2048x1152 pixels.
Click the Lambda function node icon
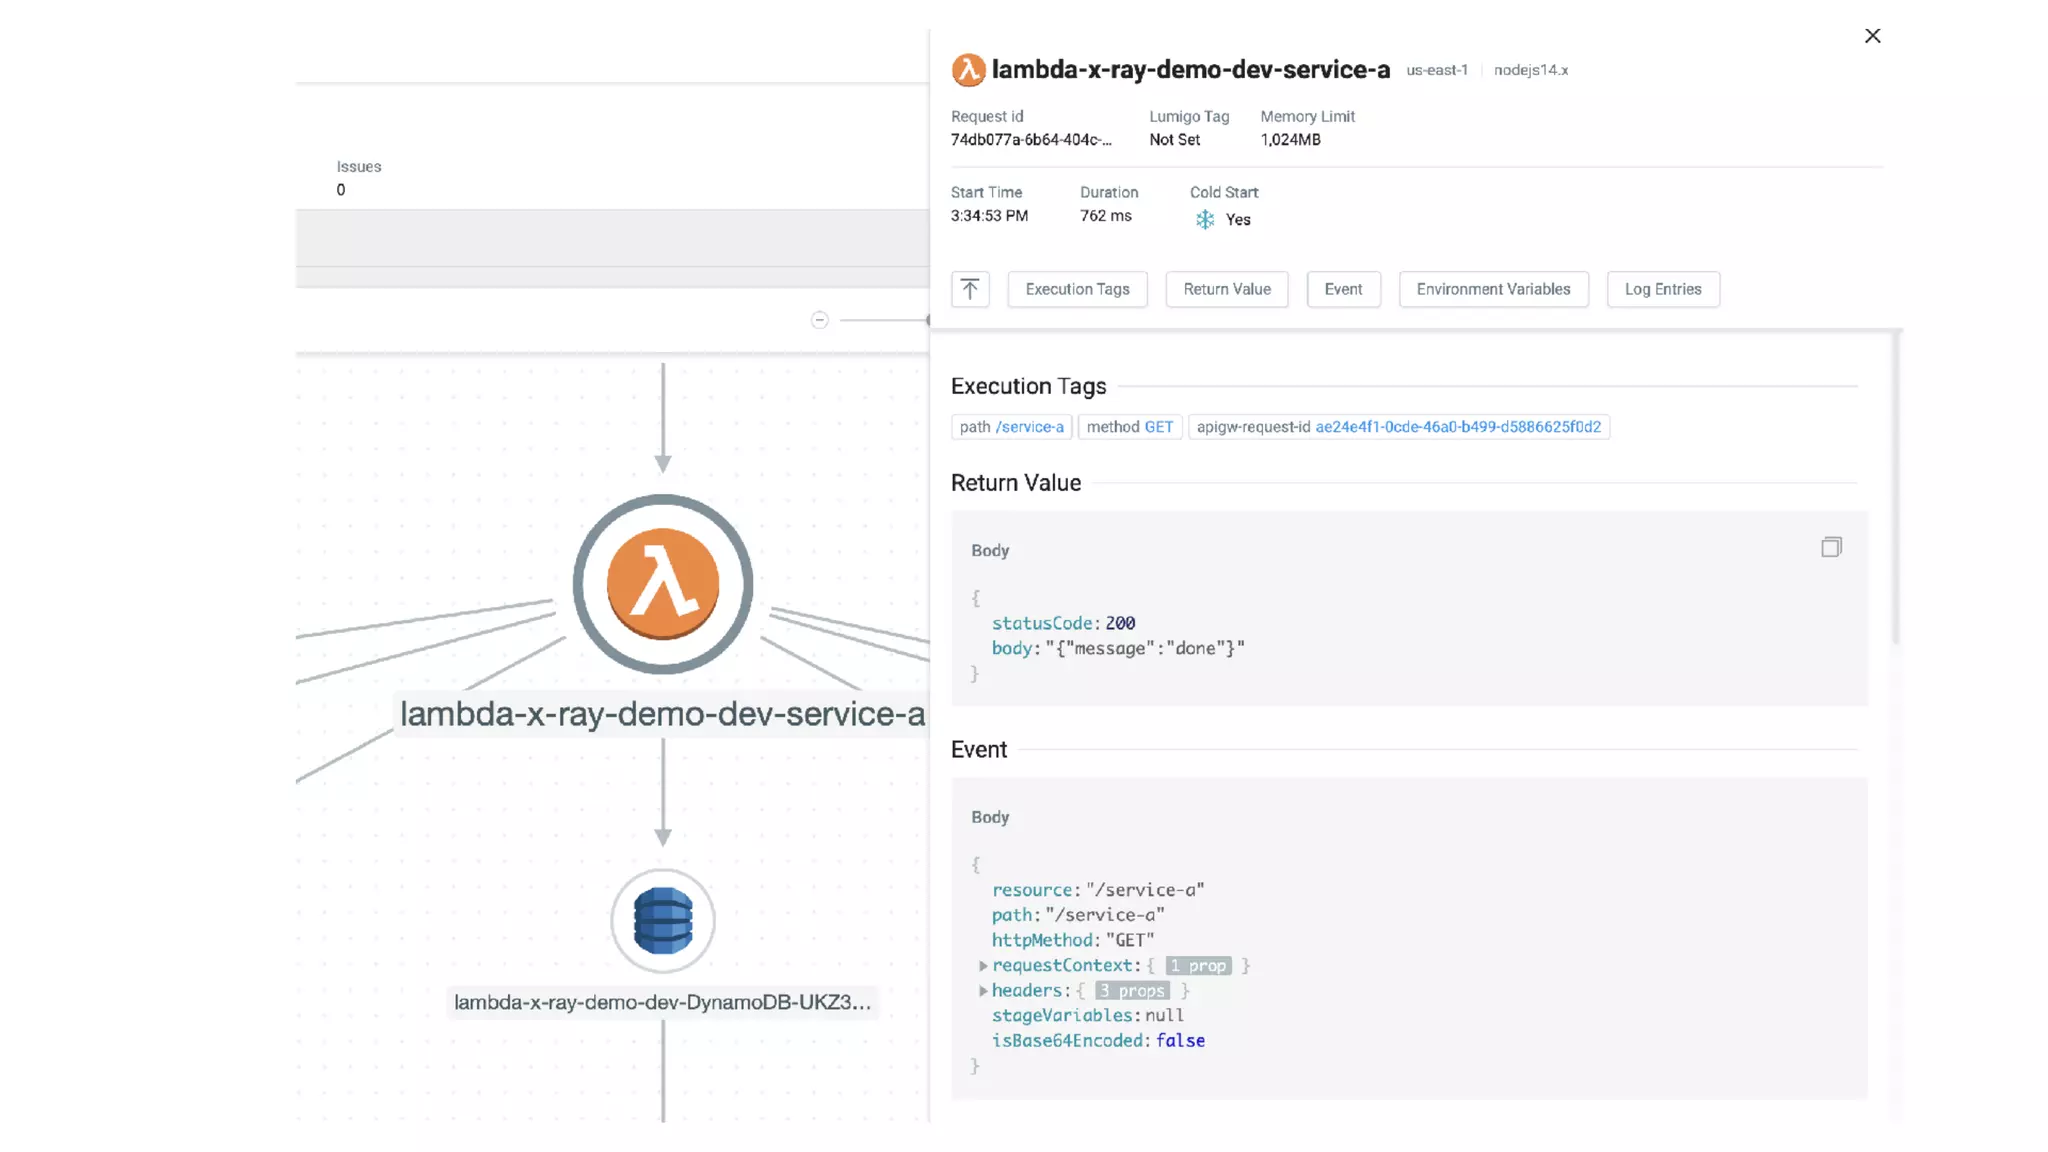pyautogui.click(x=662, y=584)
